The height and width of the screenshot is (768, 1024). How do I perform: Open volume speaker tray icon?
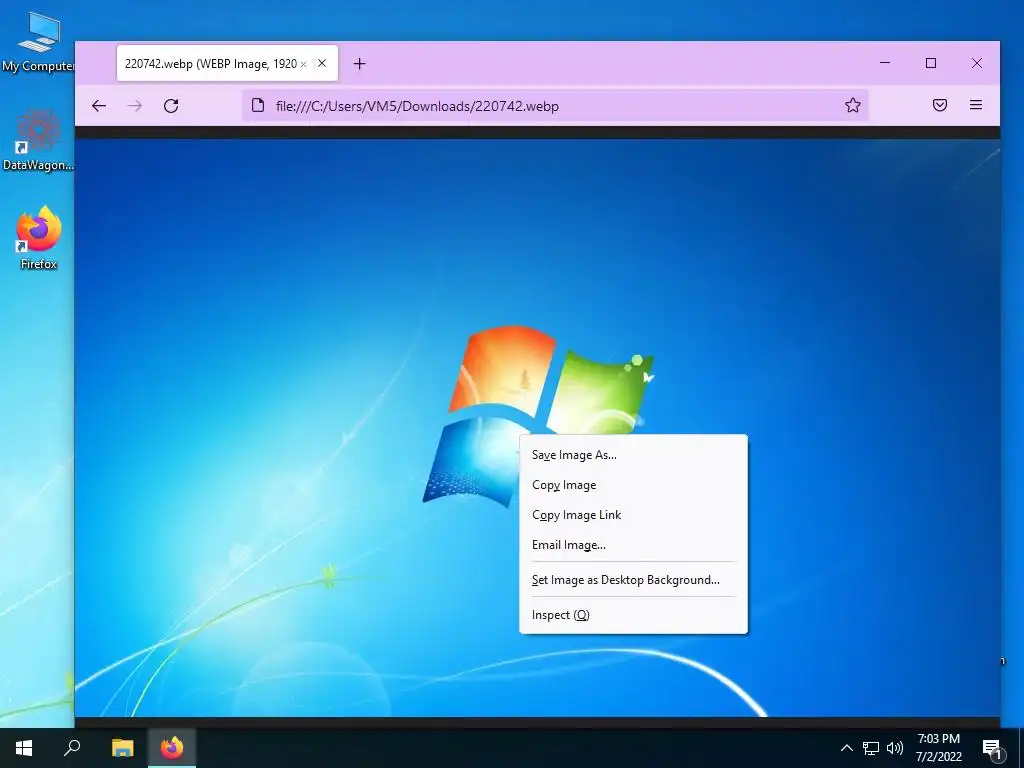(x=895, y=748)
